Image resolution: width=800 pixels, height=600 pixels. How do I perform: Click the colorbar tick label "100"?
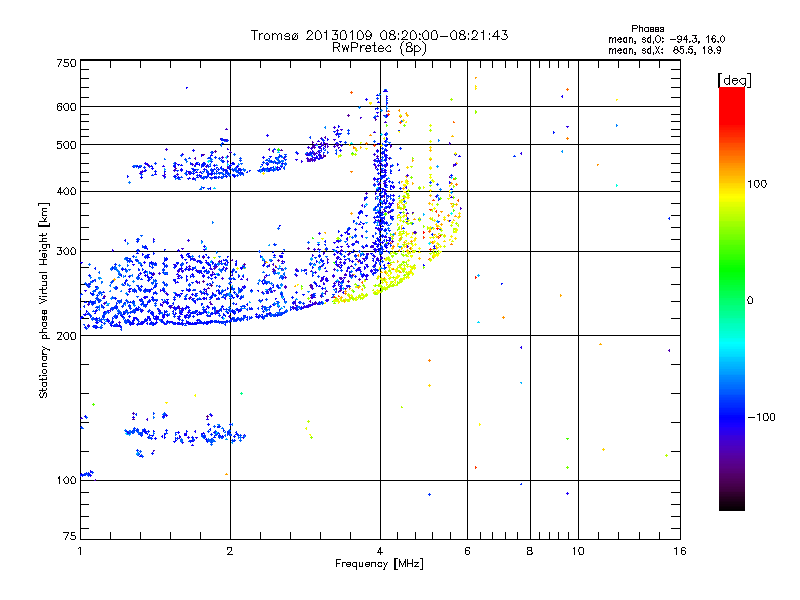click(757, 184)
